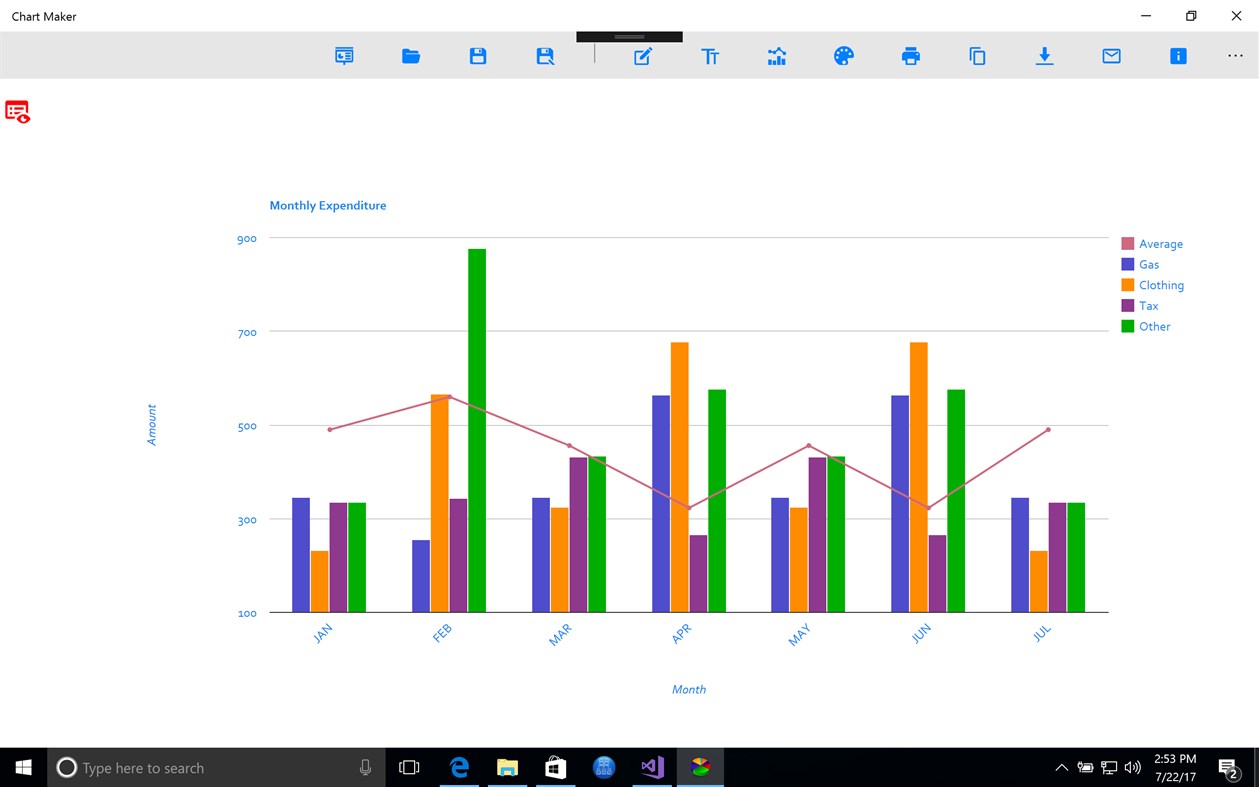This screenshot has width=1259, height=787.
Task: Copy the chart to clipboard
Action: click(x=977, y=56)
